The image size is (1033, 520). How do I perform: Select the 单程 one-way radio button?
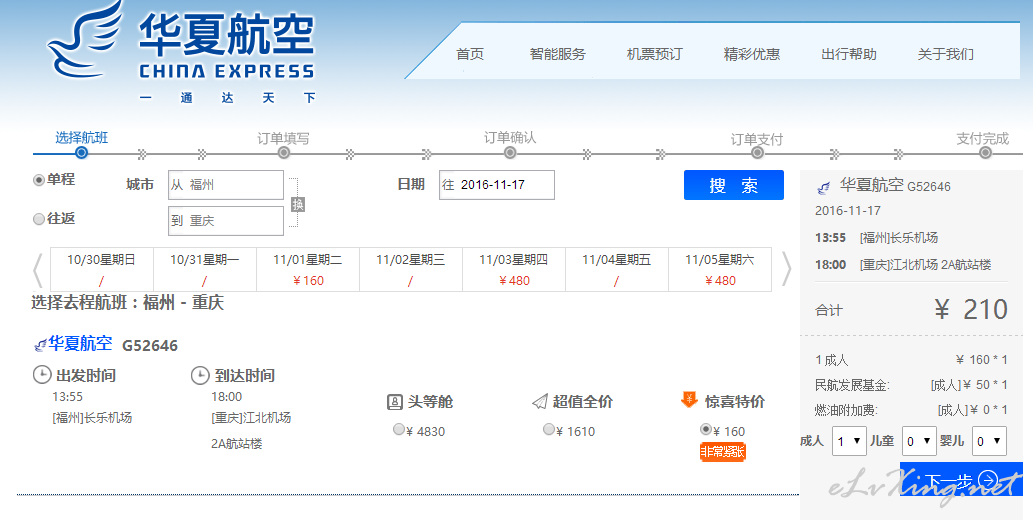pos(39,180)
